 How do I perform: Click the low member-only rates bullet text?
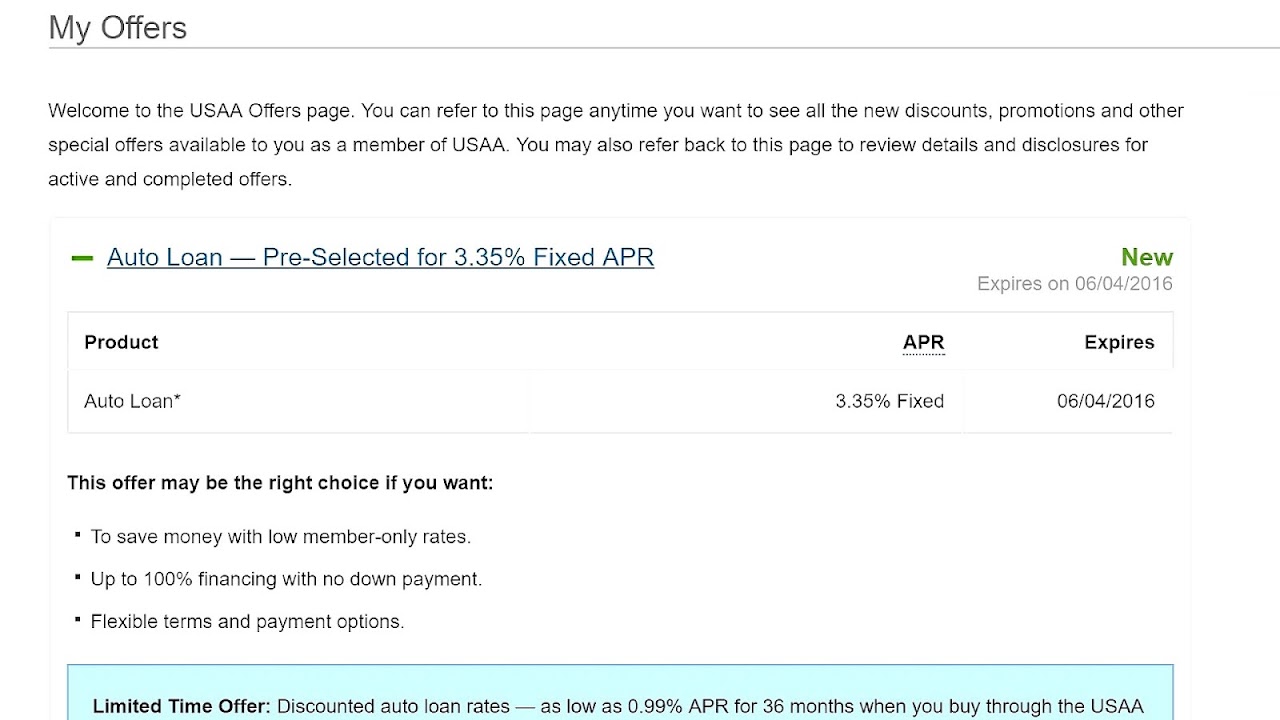280,537
